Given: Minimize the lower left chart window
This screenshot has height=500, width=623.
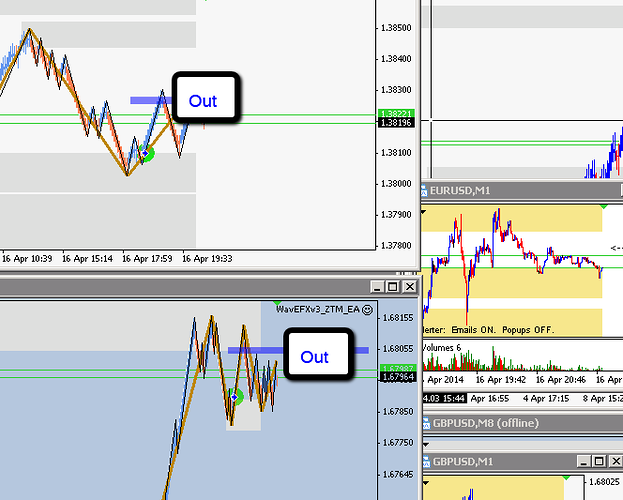Looking at the screenshot, I should [x=377, y=287].
